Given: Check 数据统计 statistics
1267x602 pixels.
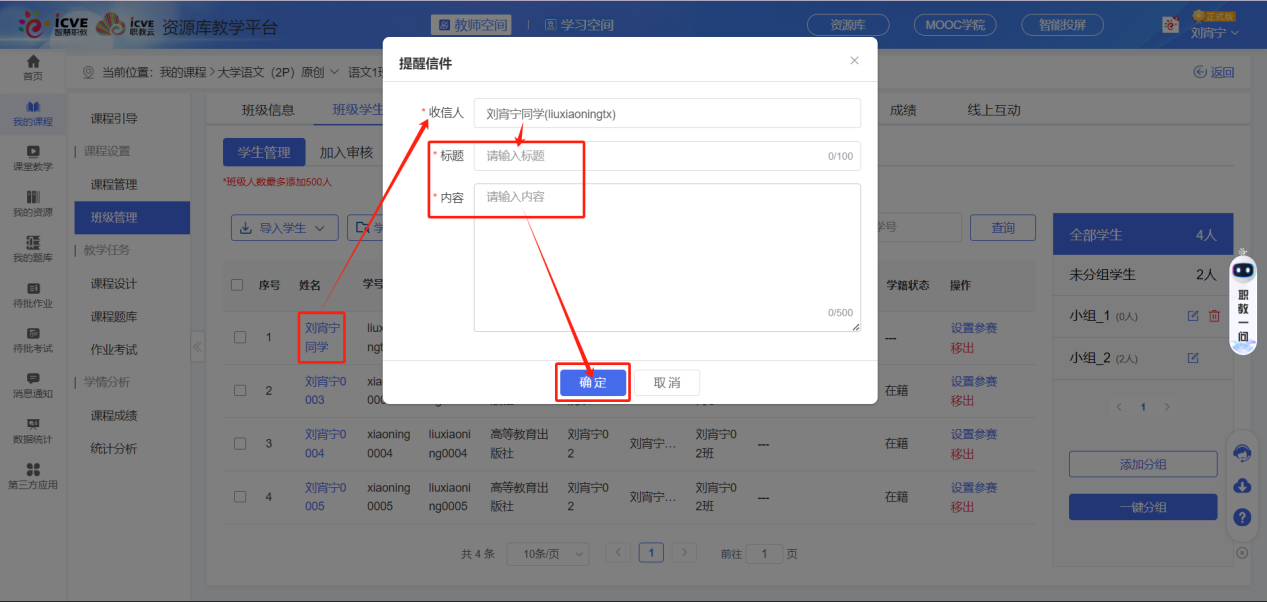Looking at the screenshot, I should [x=31, y=430].
